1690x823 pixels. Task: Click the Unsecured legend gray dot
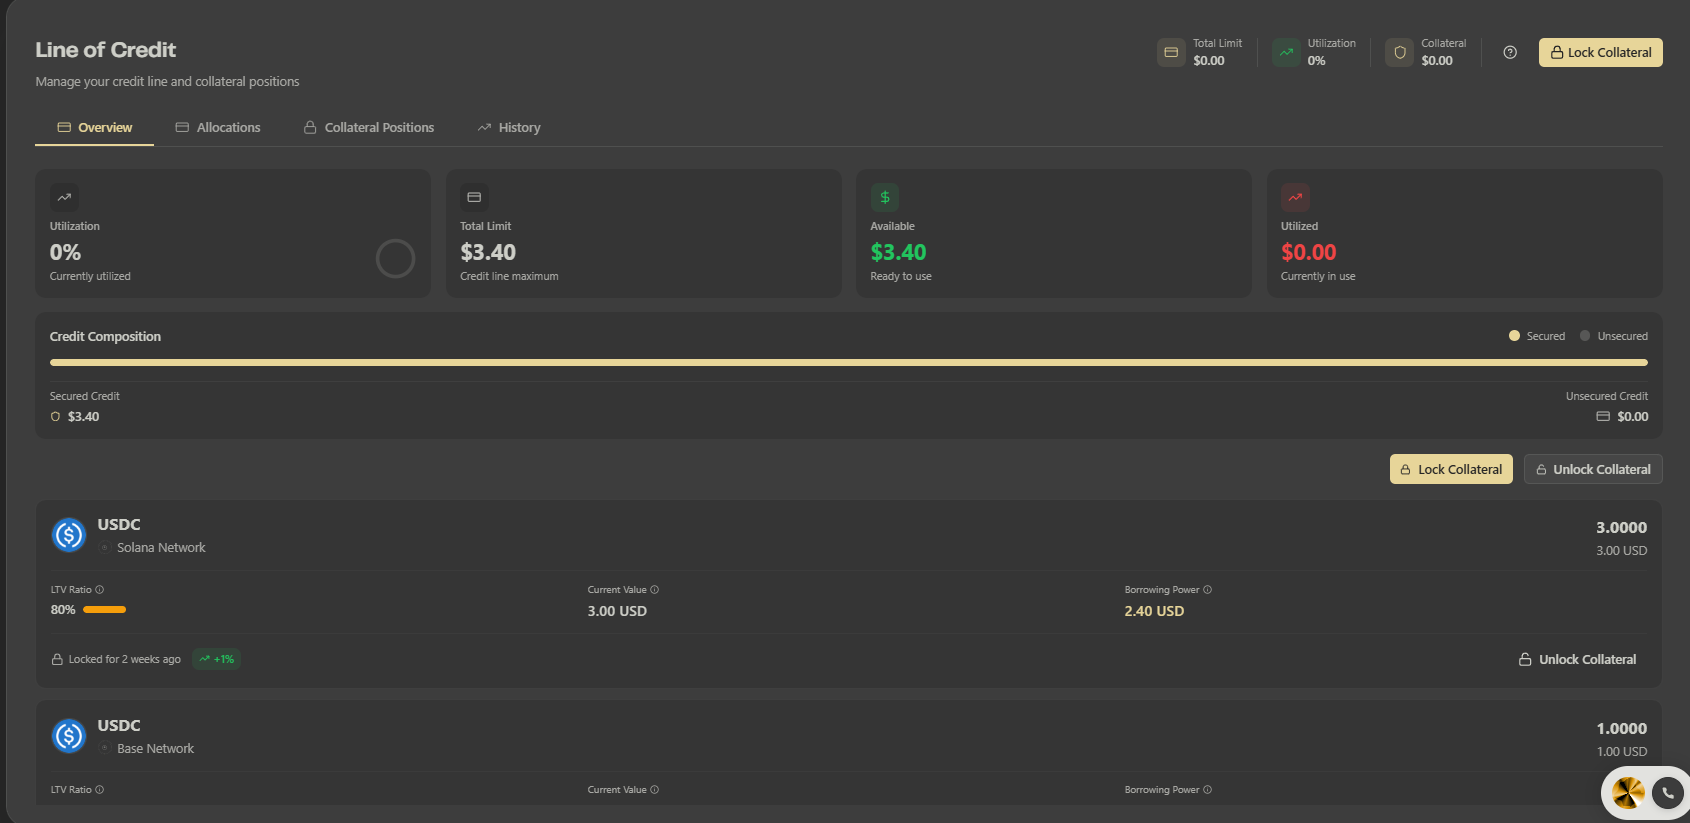pyautogui.click(x=1585, y=336)
